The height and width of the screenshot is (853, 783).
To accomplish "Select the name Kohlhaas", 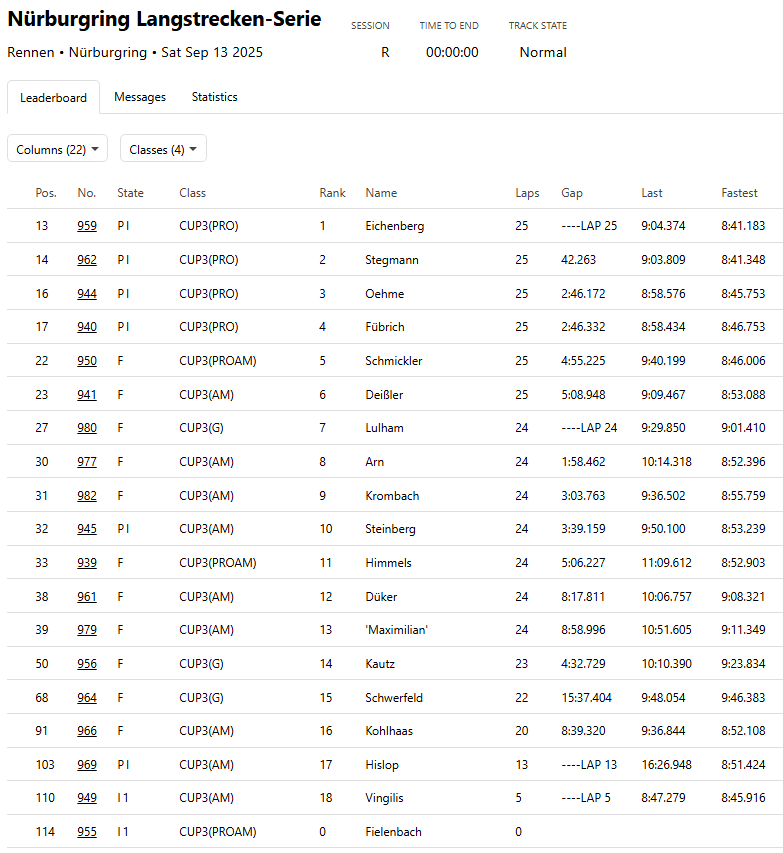I will coord(389,731).
